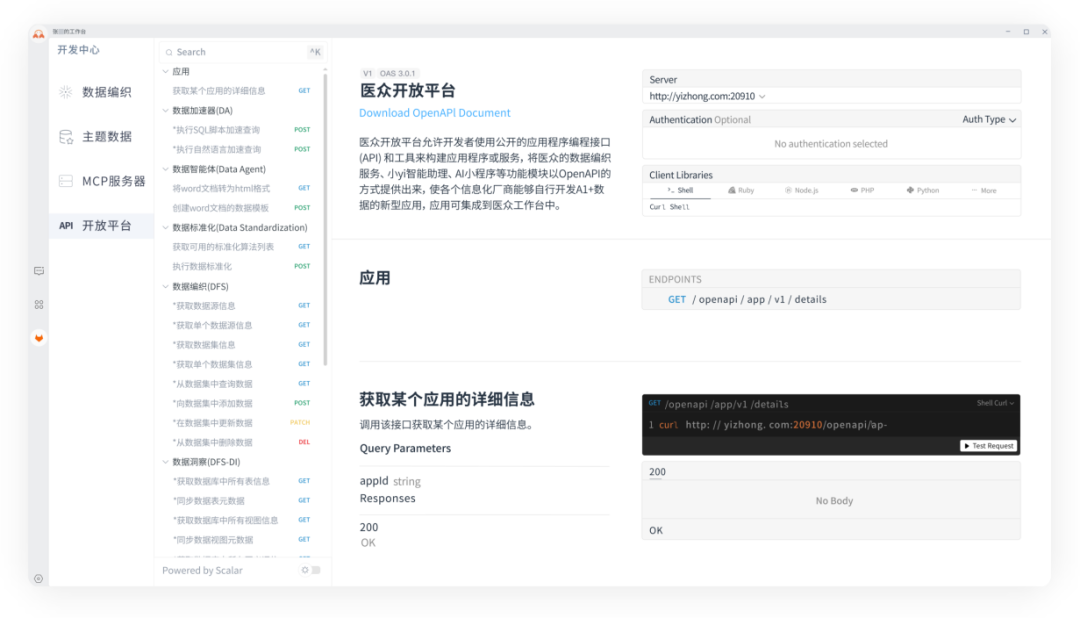Open the Auth Type dropdown
1080x618 pixels.
(x=989, y=120)
